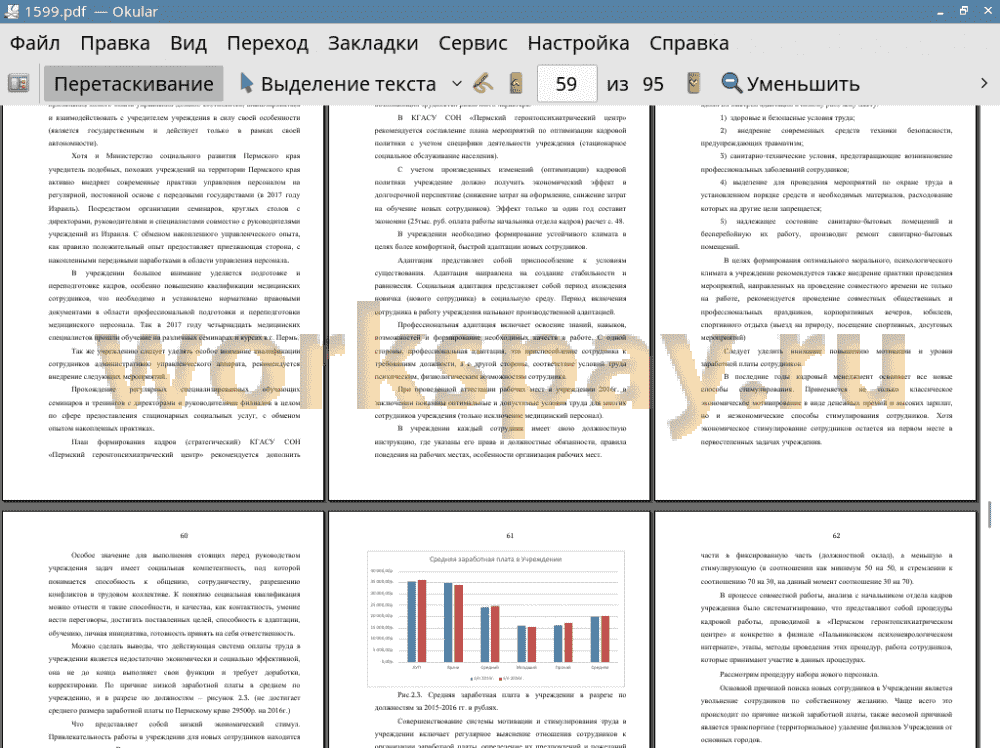This screenshot has height=748, width=1000.
Task: Click the "из" label before the page count
Action: pos(617,84)
